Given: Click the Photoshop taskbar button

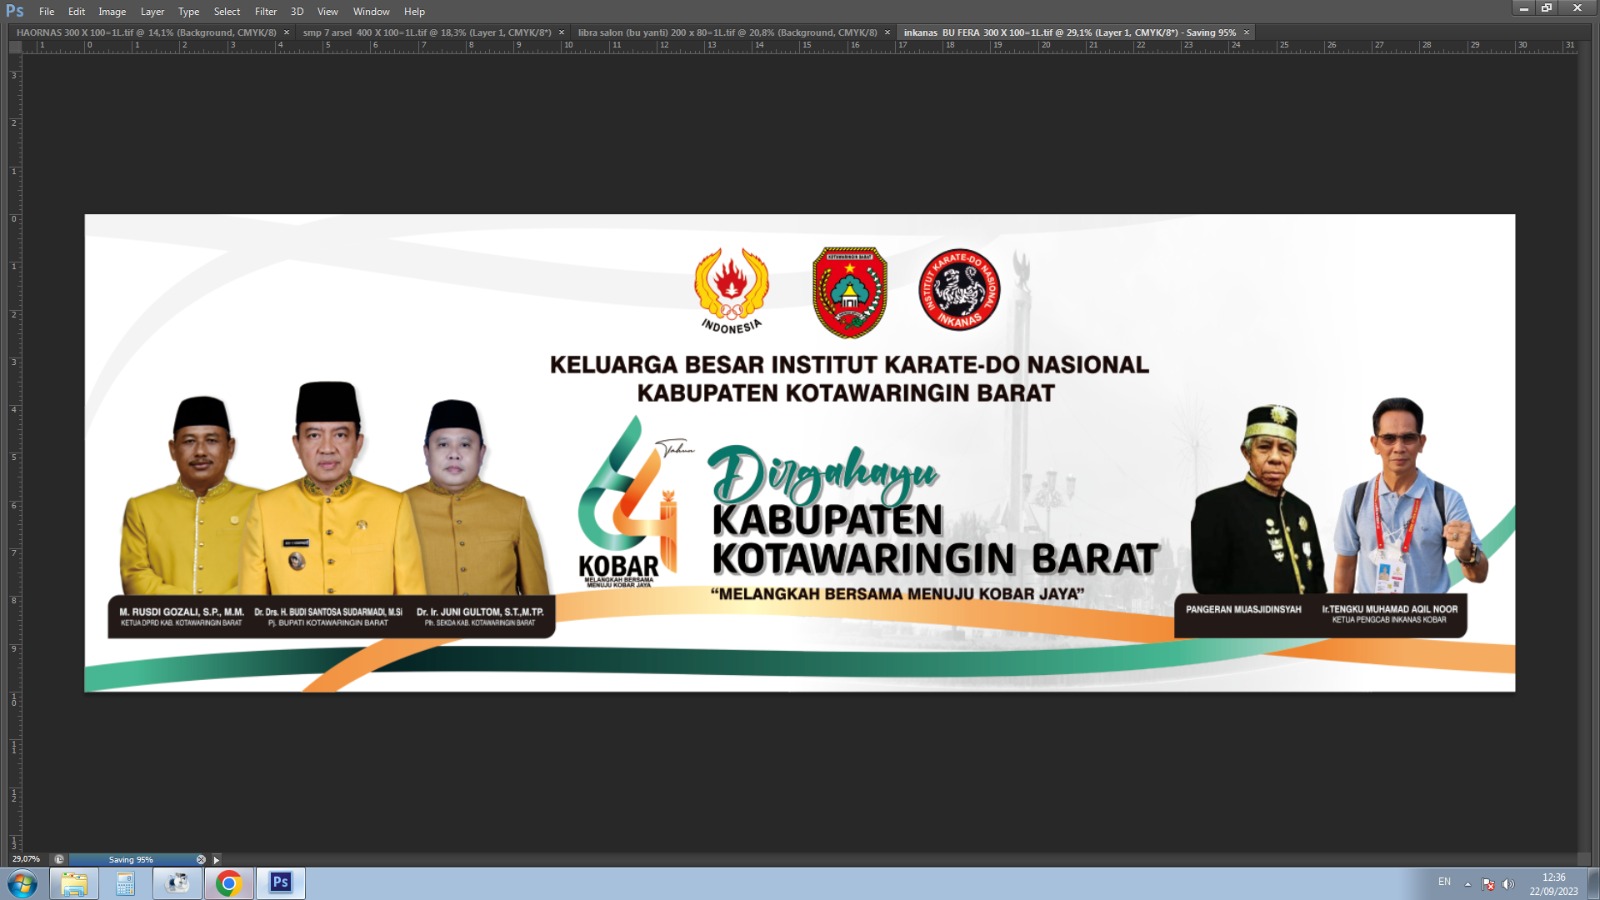Looking at the screenshot, I should click(x=281, y=884).
